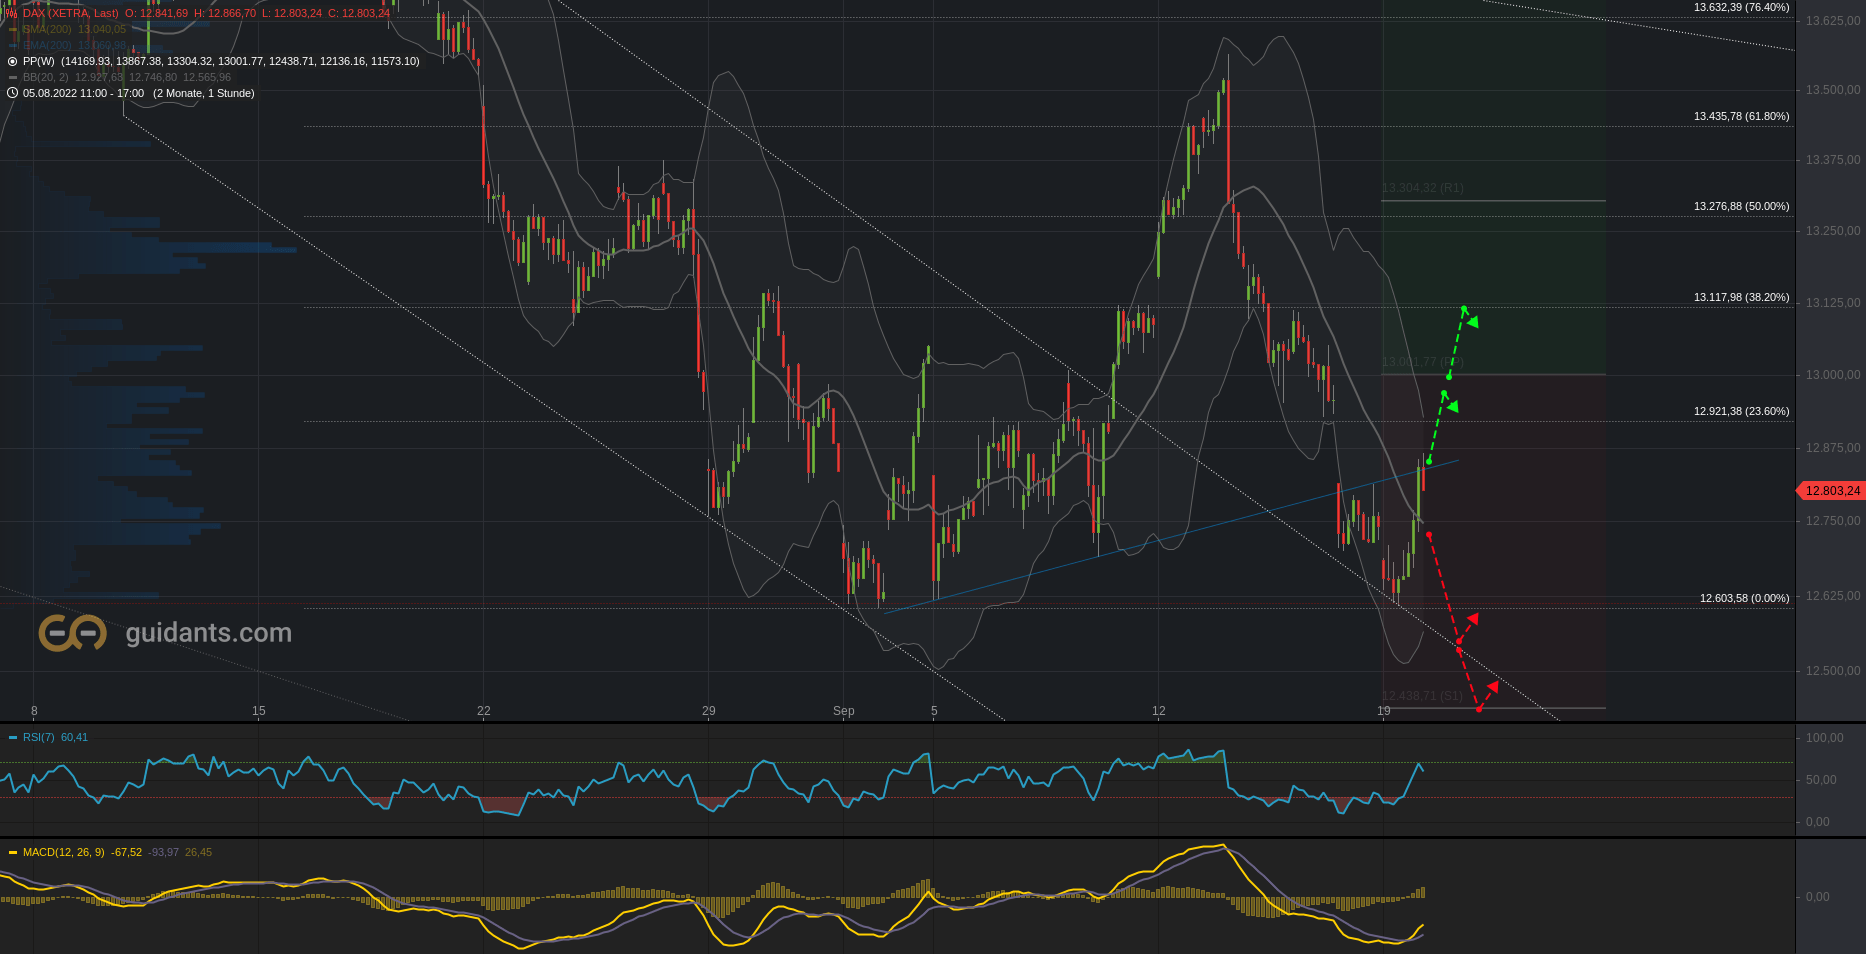Open the PP(W) indicator settings label
The image size is (1866, 954).
pos(38,61)
